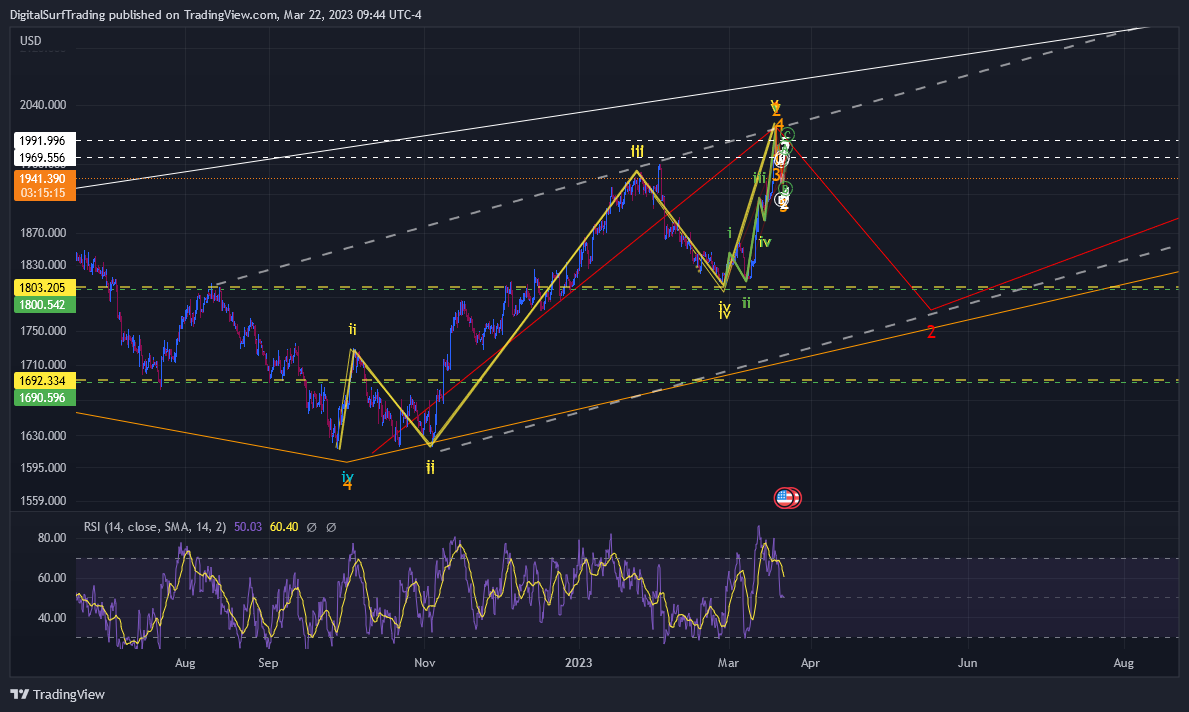Click the 1559.000 price axis value

(x=42, y=501)
